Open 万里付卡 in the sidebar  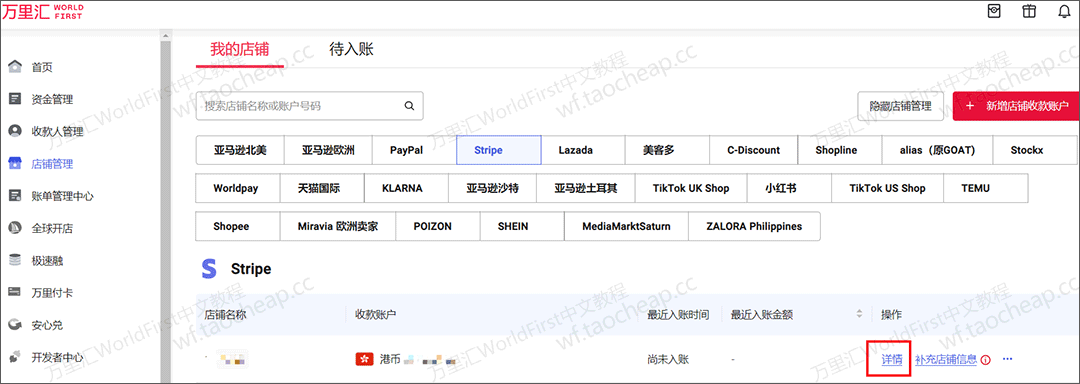pos(52,293)
